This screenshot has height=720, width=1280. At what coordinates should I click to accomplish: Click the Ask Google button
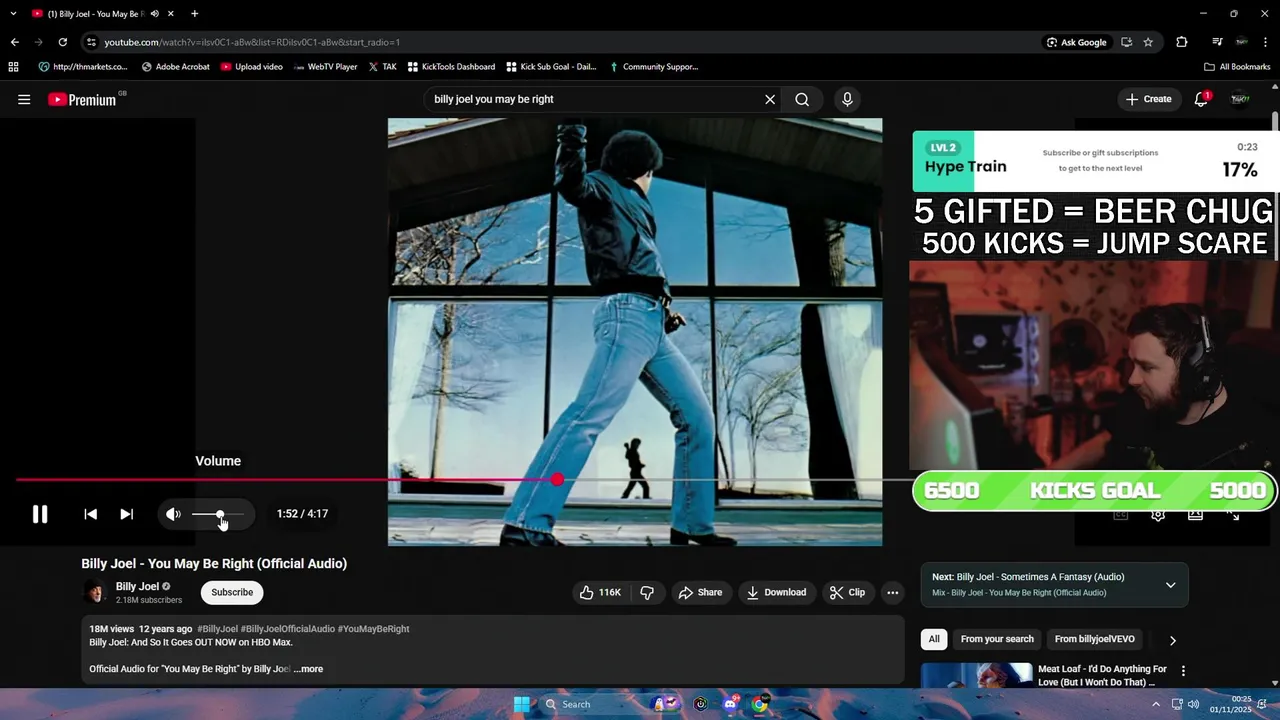pos(1077,42)
